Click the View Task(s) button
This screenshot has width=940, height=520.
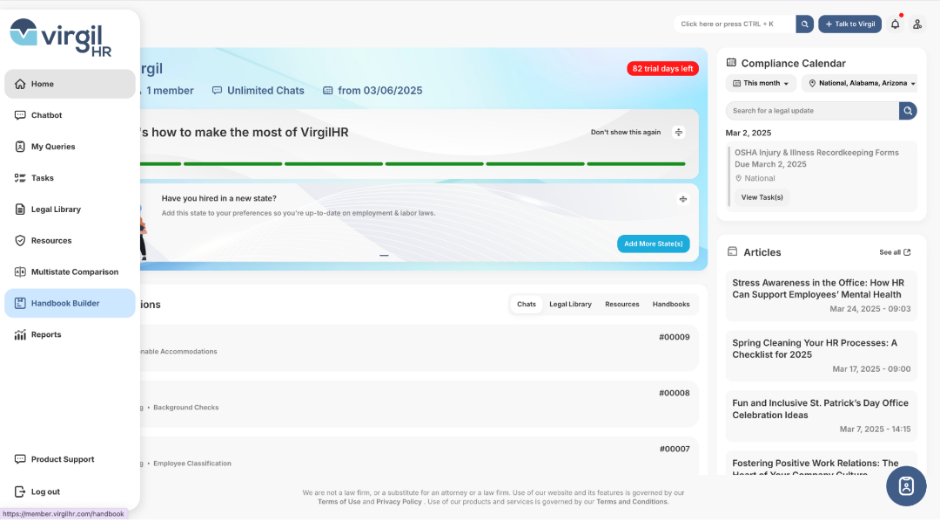762,197
